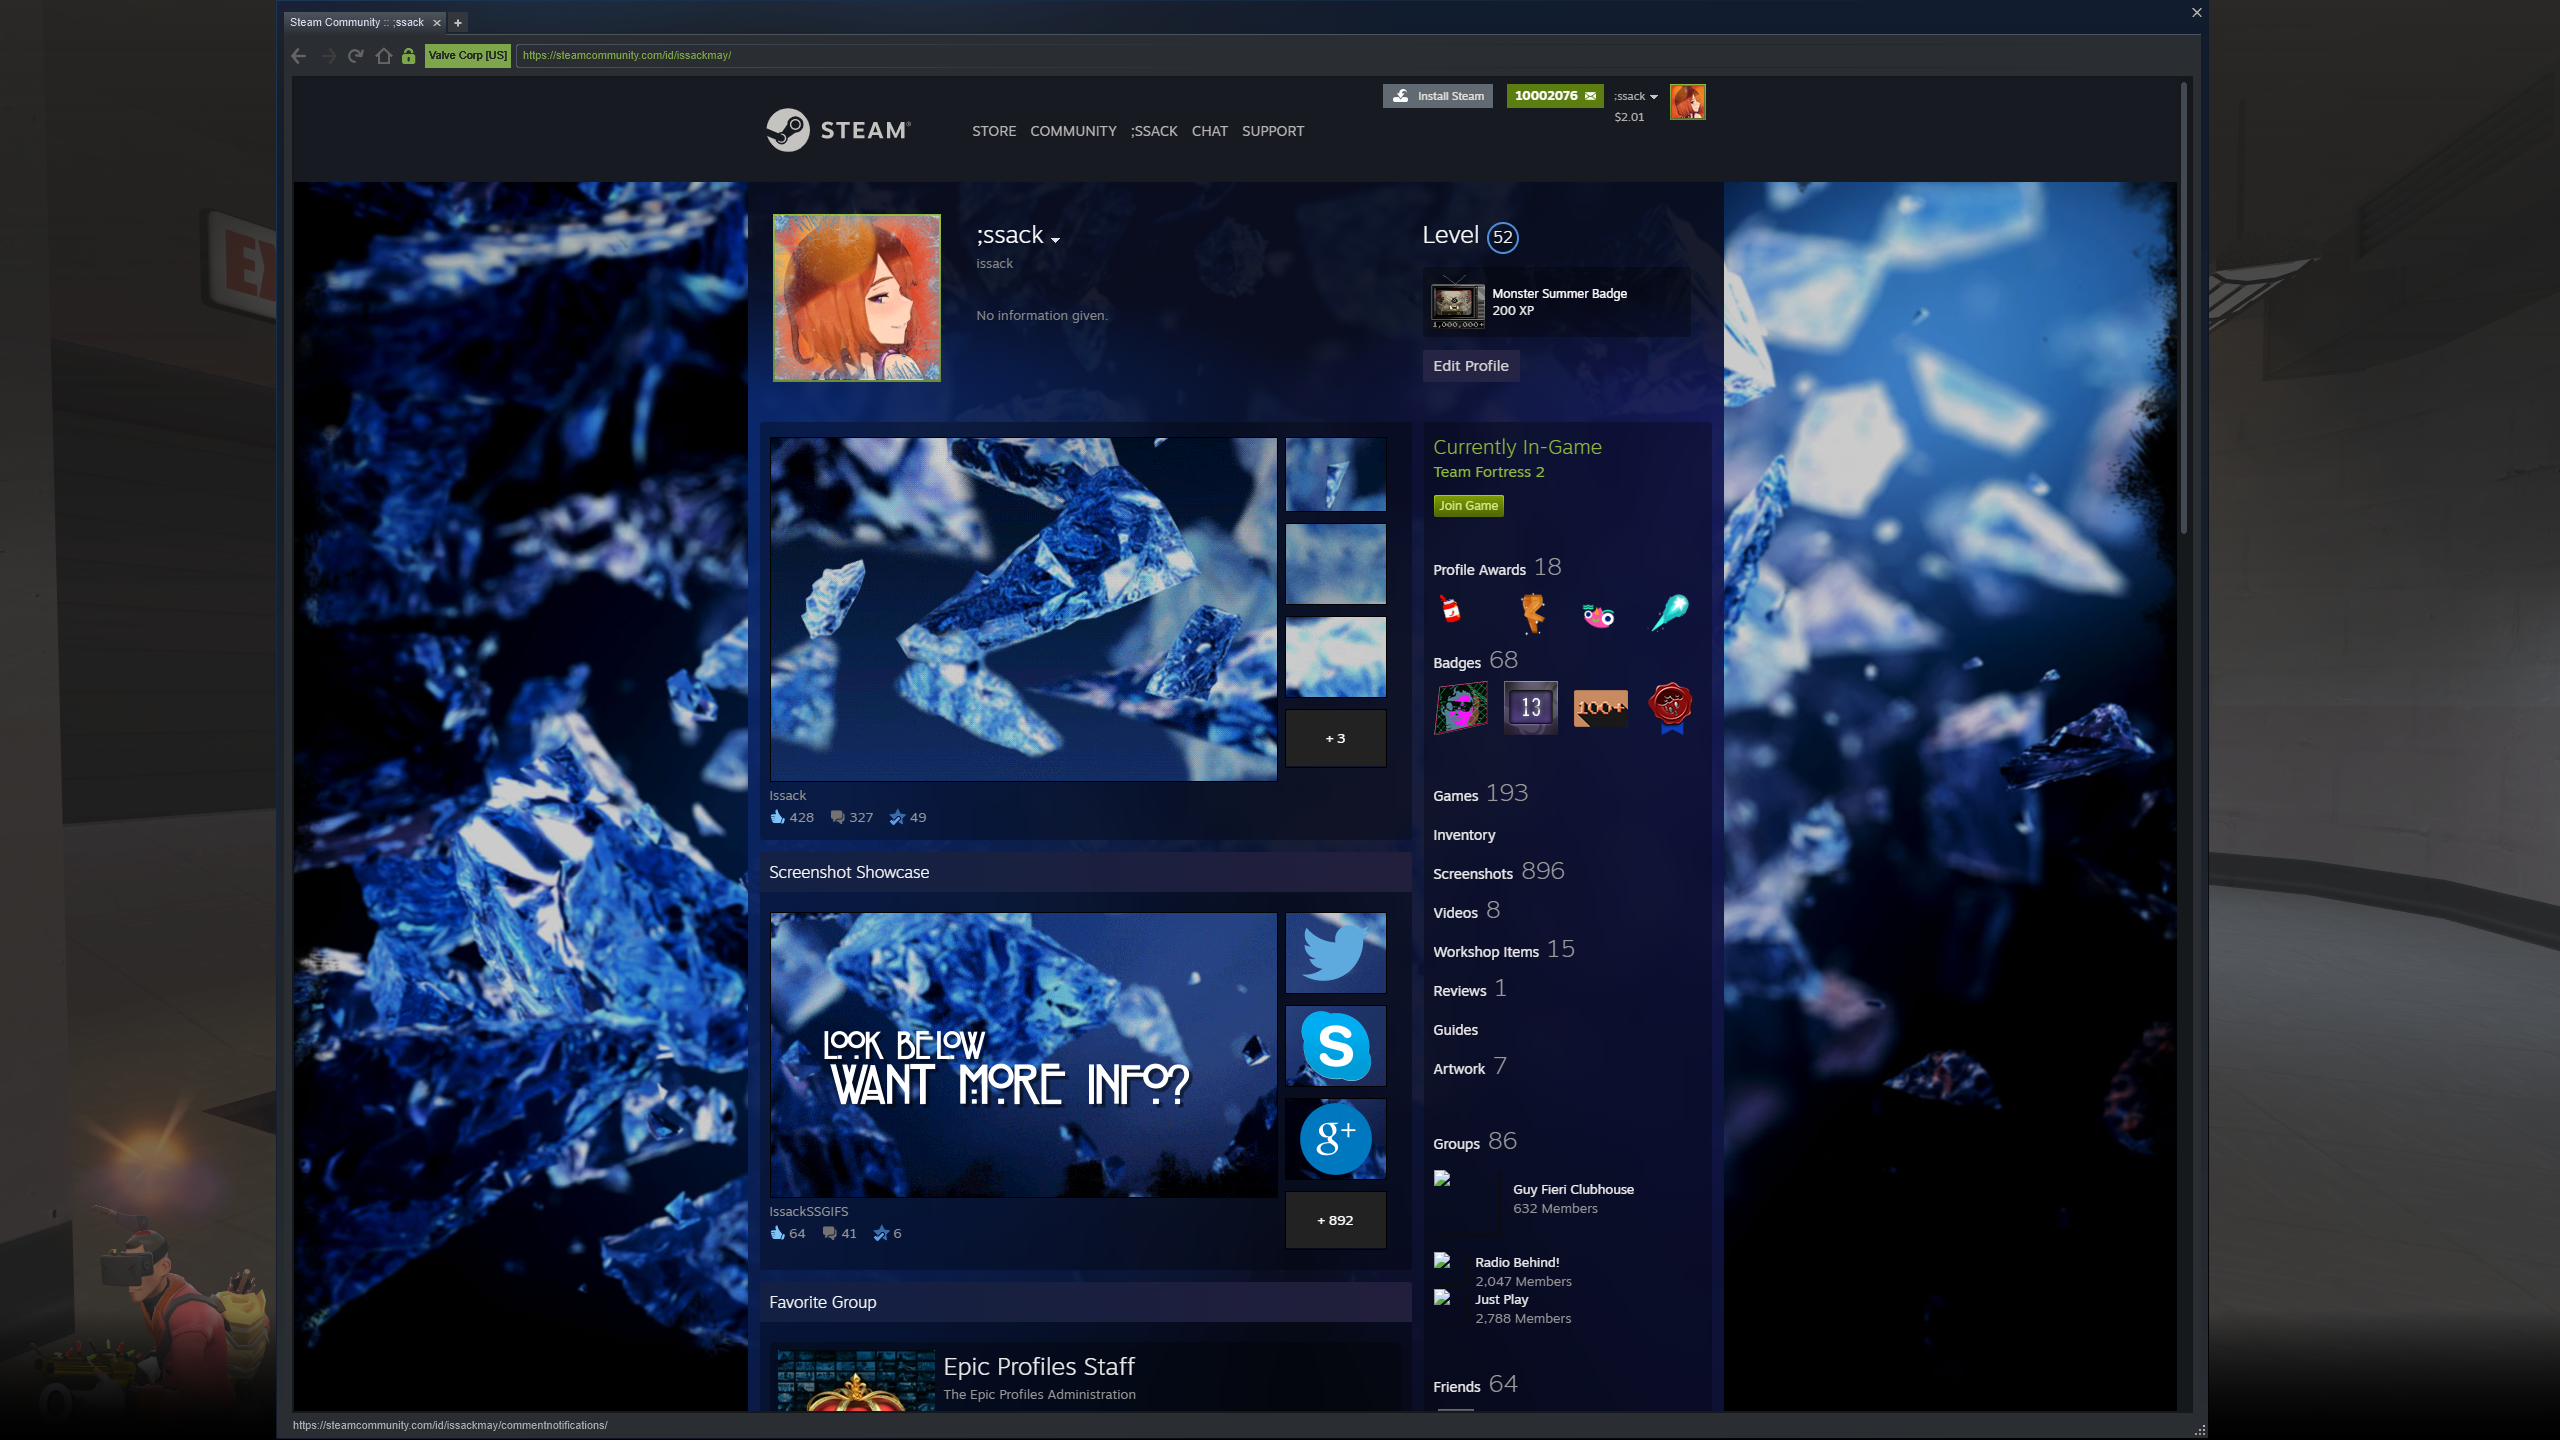
Task: Go to the home page icon
Action: (383, 56)
